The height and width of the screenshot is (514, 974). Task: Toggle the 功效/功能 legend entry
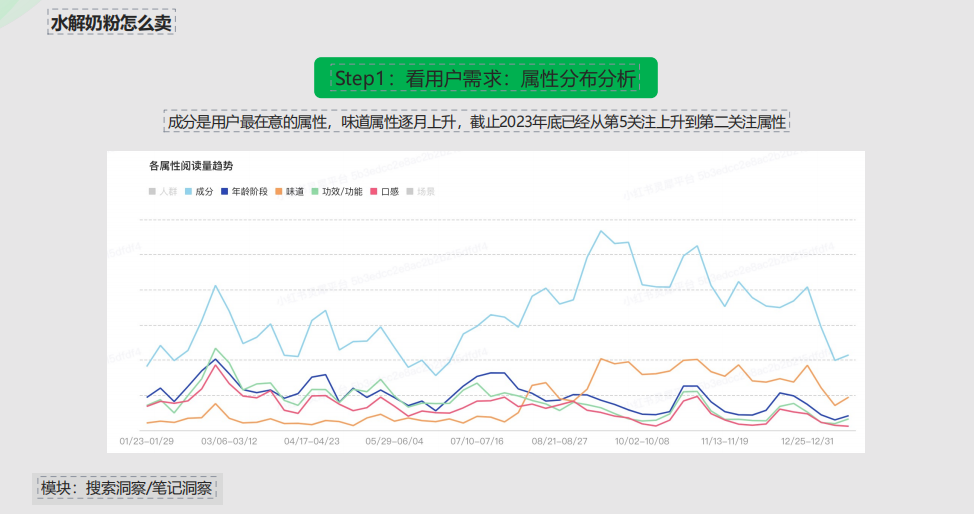click(337, 192)
